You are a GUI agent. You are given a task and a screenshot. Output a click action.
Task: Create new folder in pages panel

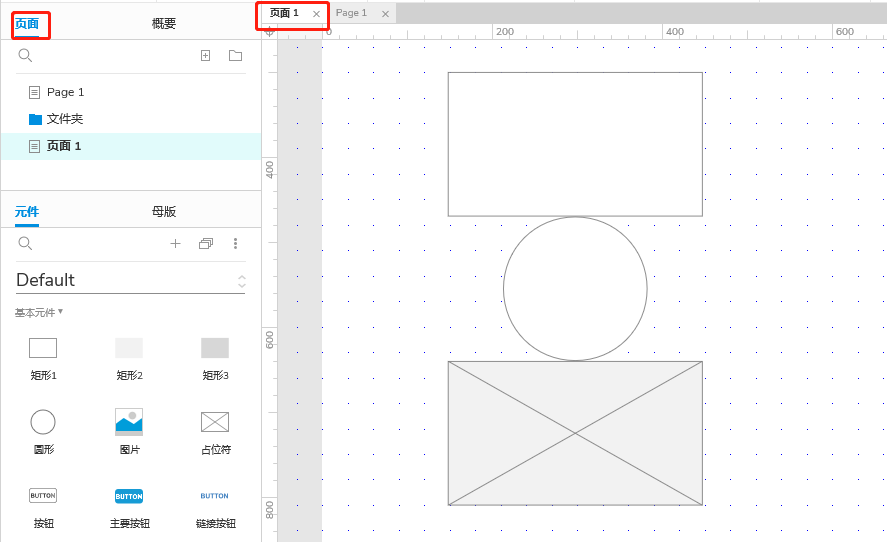235,55
